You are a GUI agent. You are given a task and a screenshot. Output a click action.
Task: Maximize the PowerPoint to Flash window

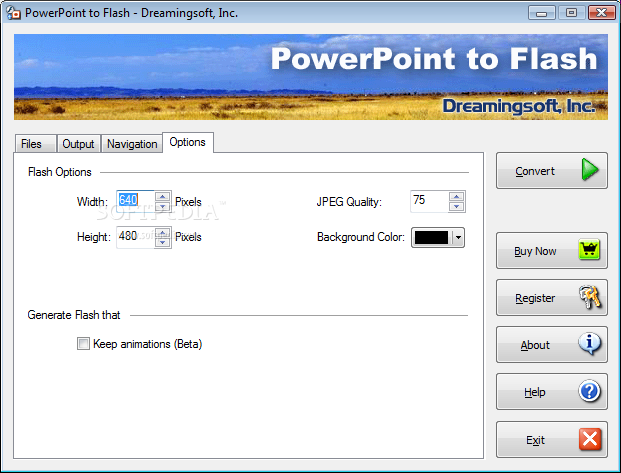pyautogui.click(x=571, y=13)
